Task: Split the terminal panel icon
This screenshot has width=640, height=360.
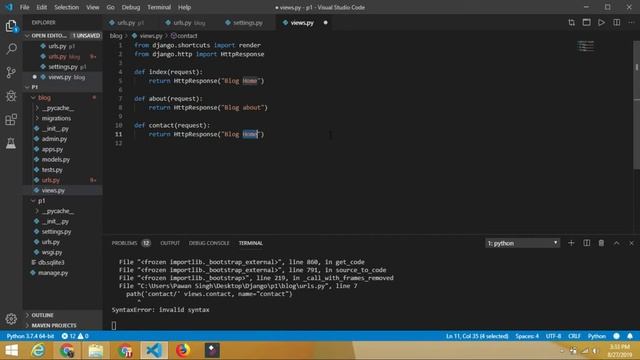Action: click(587, 243)
